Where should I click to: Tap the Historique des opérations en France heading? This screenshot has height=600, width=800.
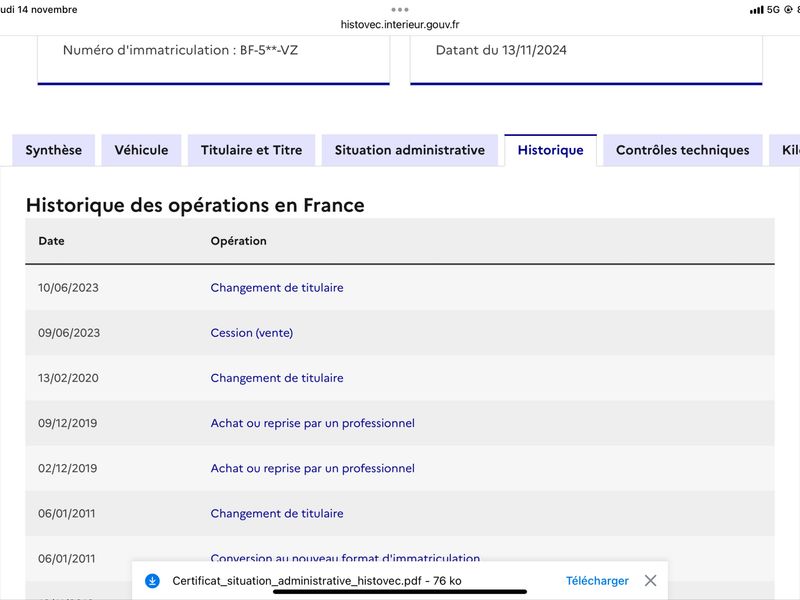(x=195, y=205)
